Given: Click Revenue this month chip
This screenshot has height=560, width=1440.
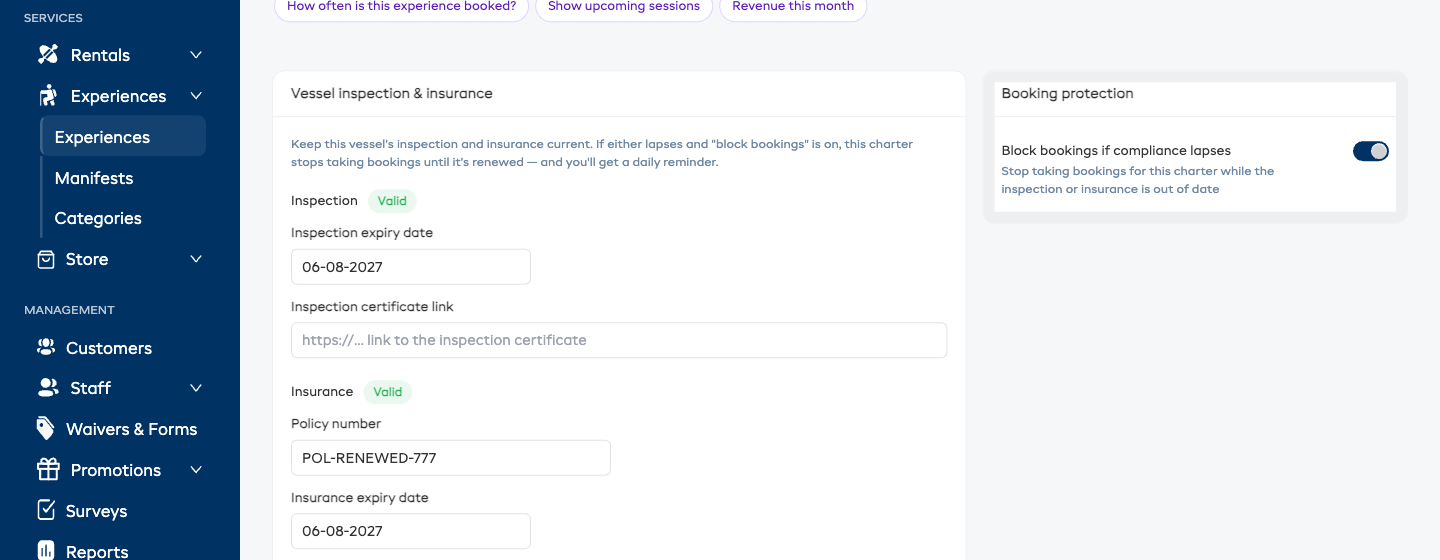Looking at the screenshot, I should point(793,7).
